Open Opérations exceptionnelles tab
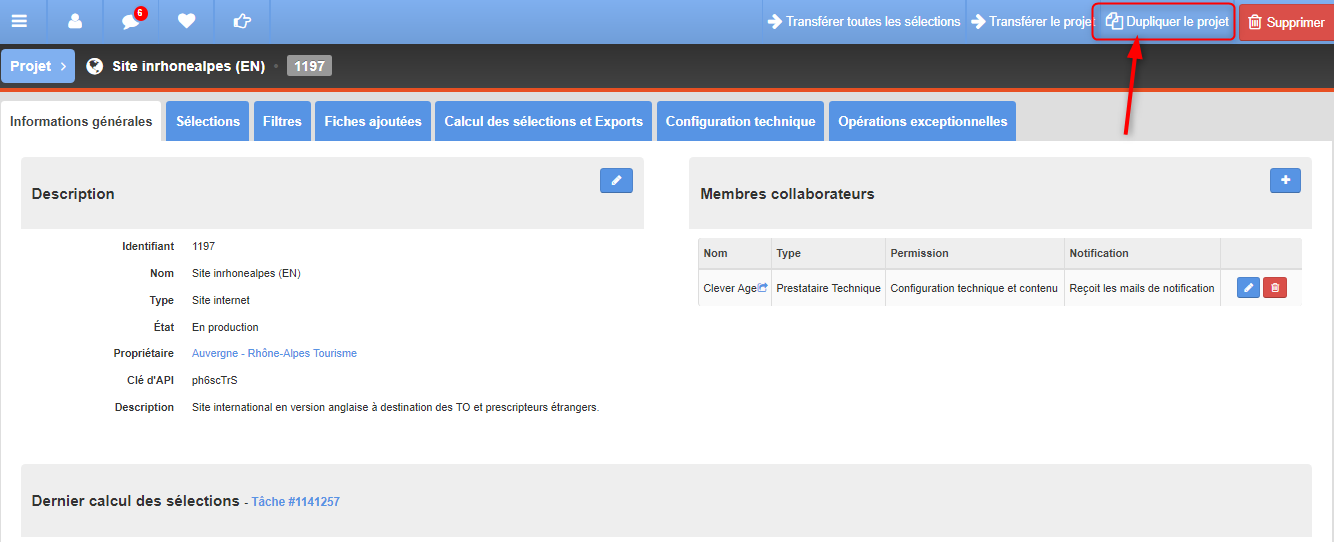This screenshot has height=542, width=1334. point(922,121)
